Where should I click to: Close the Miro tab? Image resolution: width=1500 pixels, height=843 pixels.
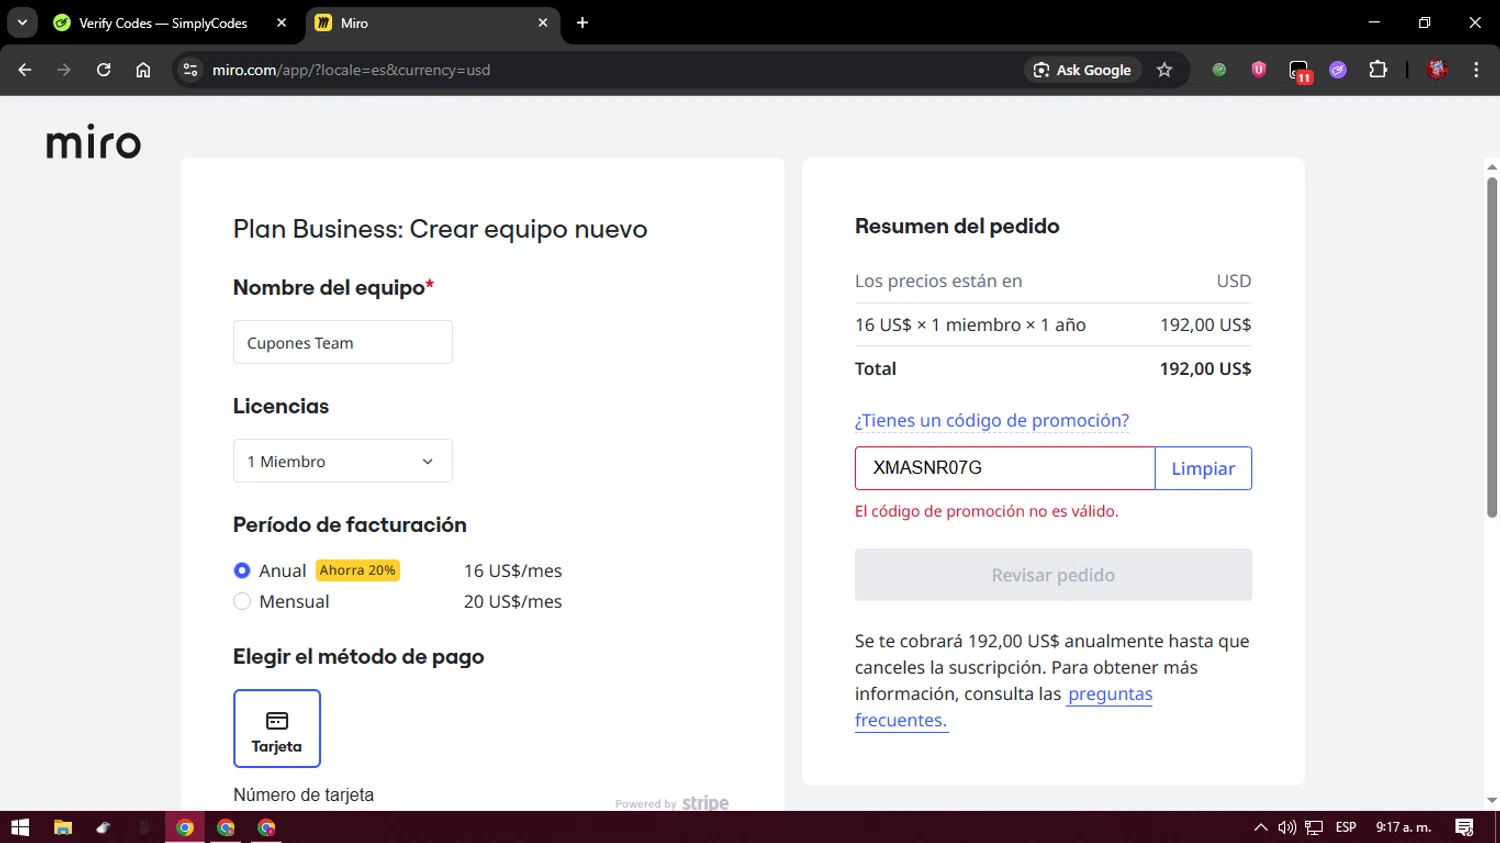(x=542, y=22)
